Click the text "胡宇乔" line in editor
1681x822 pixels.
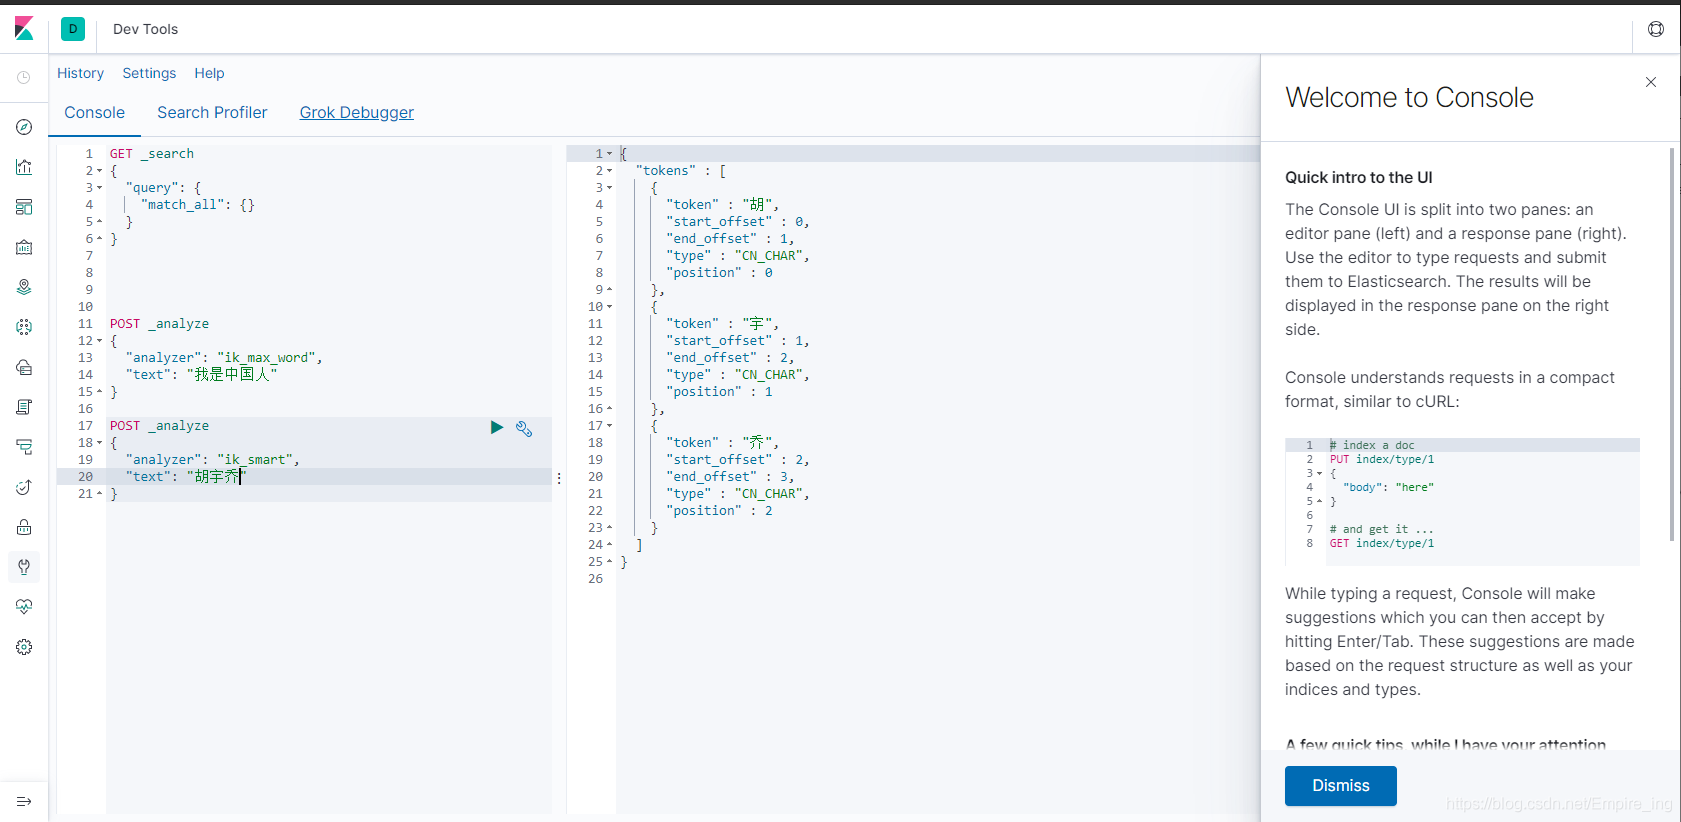click(x=185, y=477)
